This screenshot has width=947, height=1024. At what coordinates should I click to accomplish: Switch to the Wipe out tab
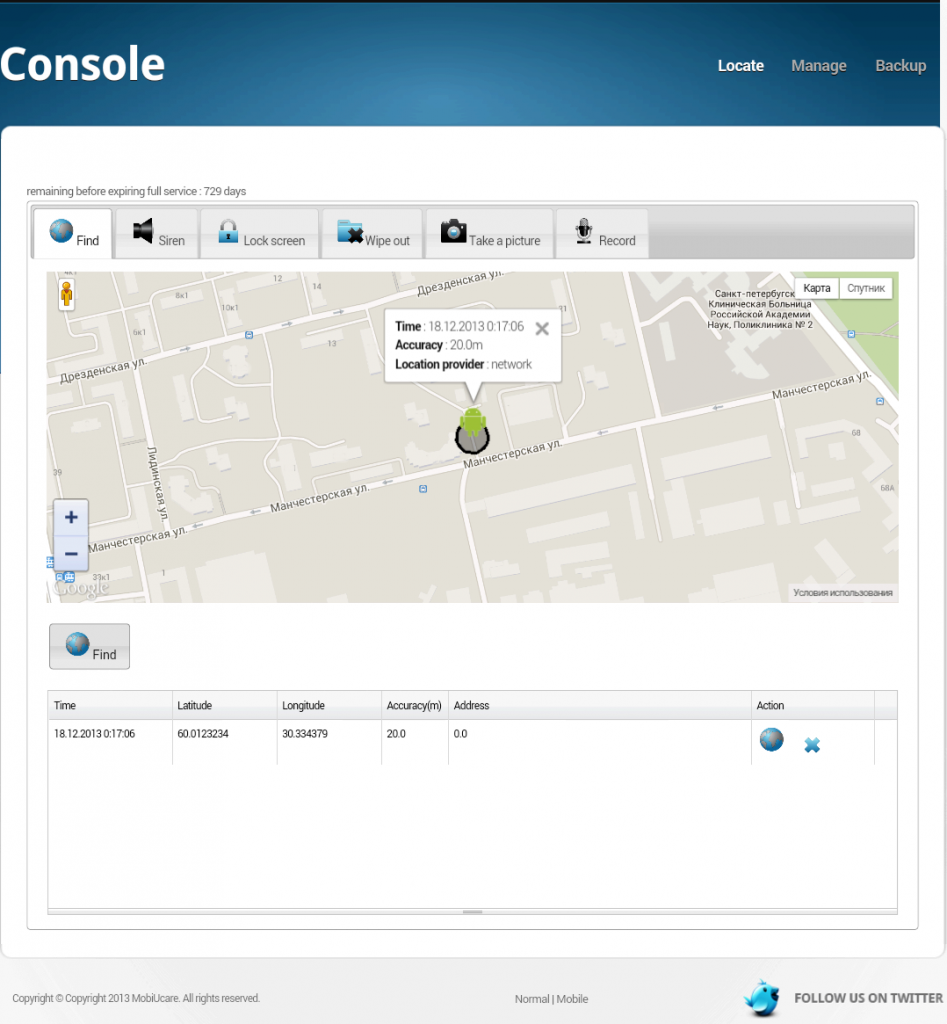[x=373, y=234]
